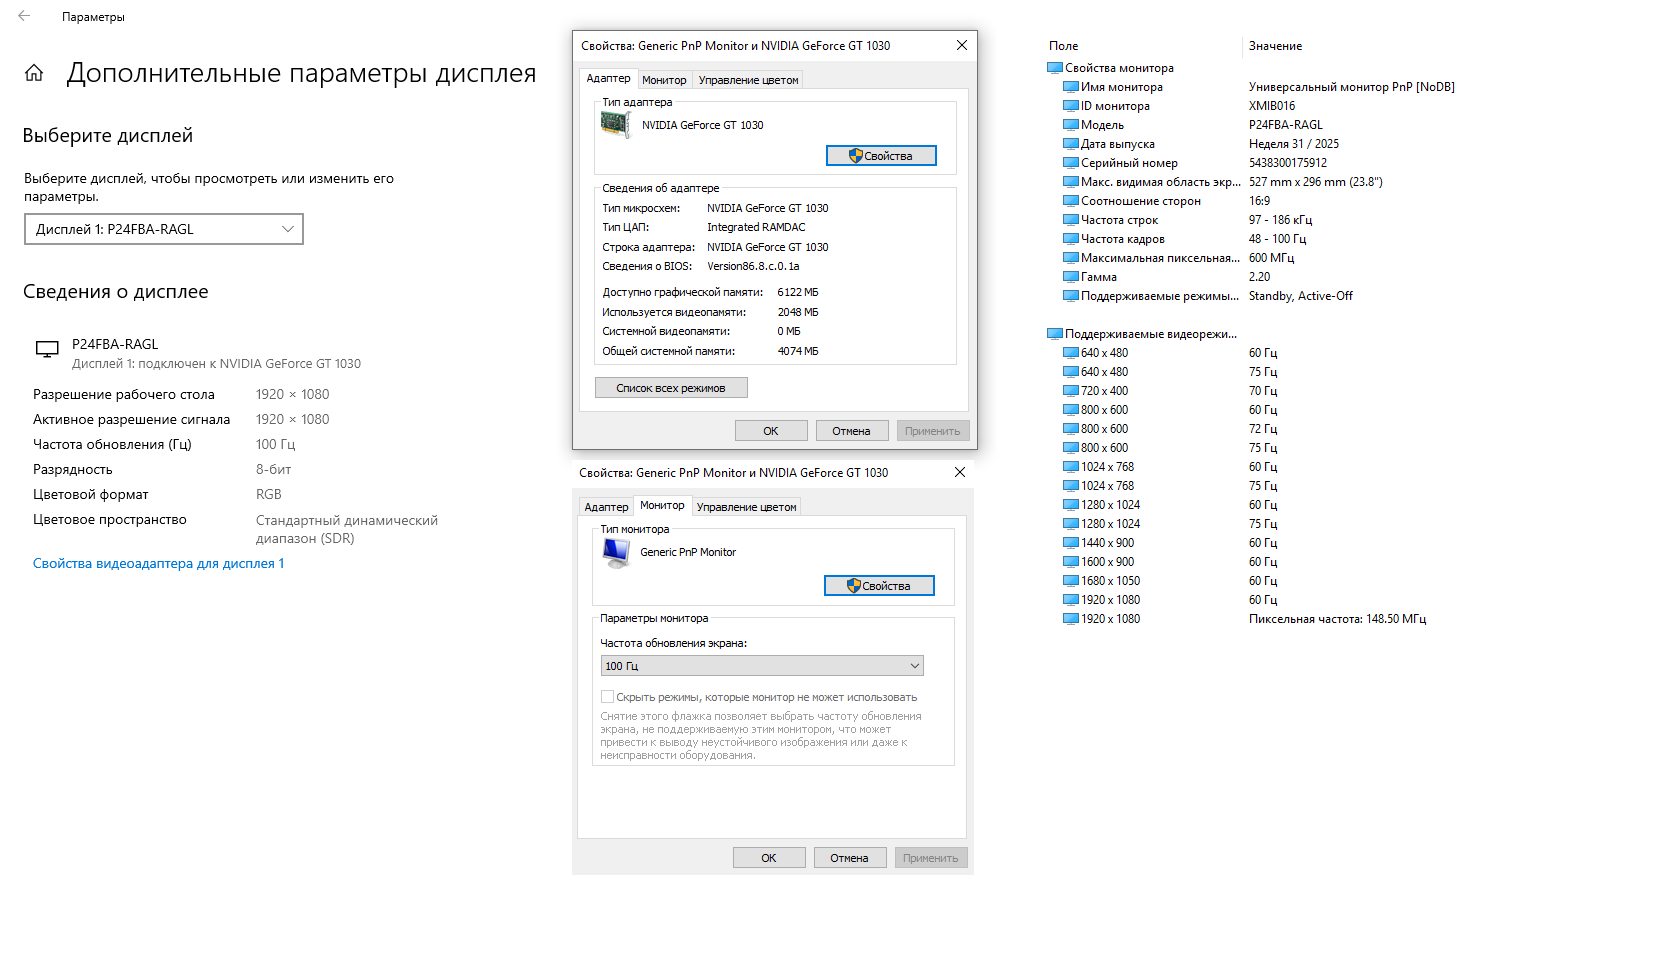Select 'Монитор' tab in the lower dialog
This screenshot has width=1664, height=968.
tap(662, 506)
